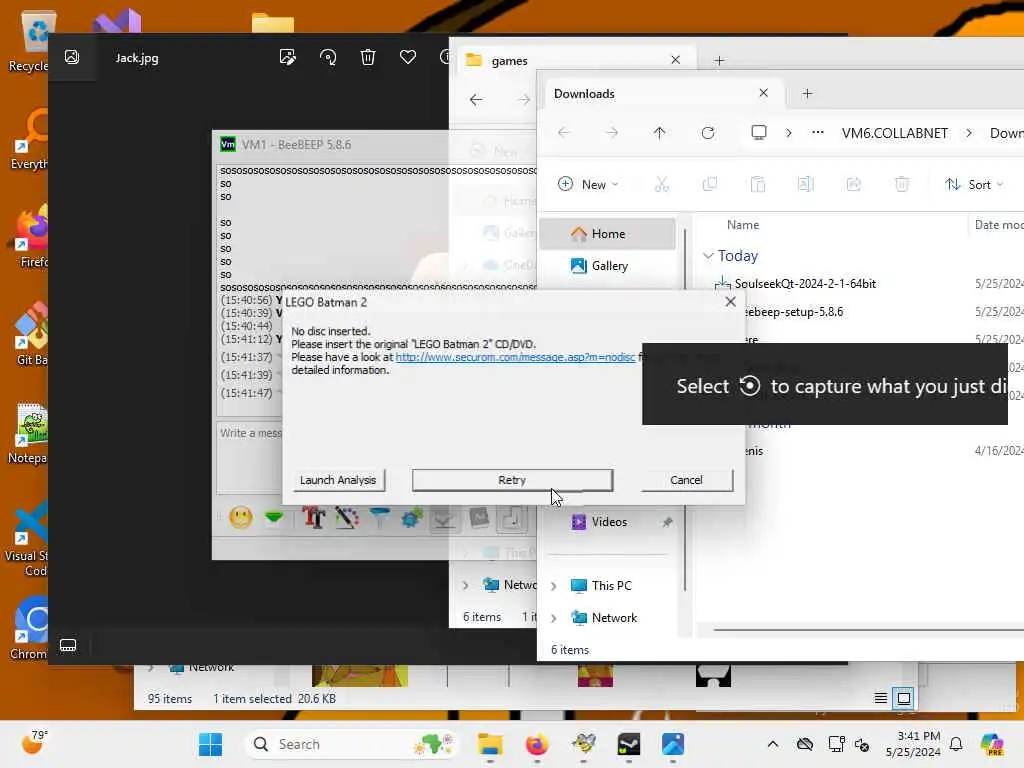
Task: Switch to large thumbnails view in bottom Explorer
Action: (x=904, y=699)
